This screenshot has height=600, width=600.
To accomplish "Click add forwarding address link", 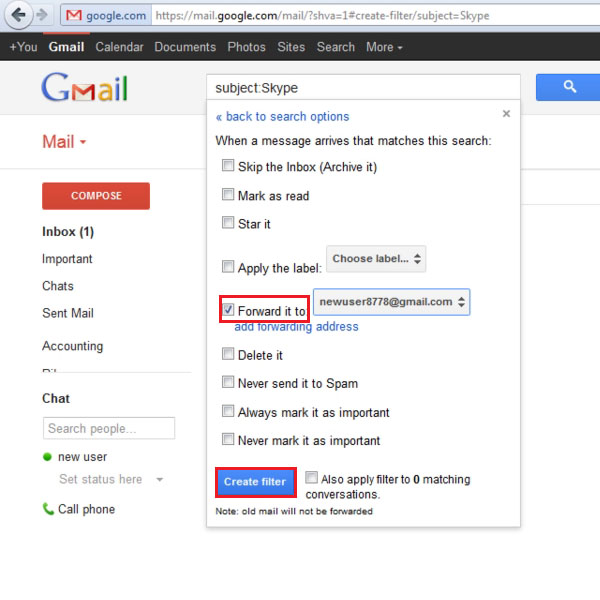I will 297,327.
